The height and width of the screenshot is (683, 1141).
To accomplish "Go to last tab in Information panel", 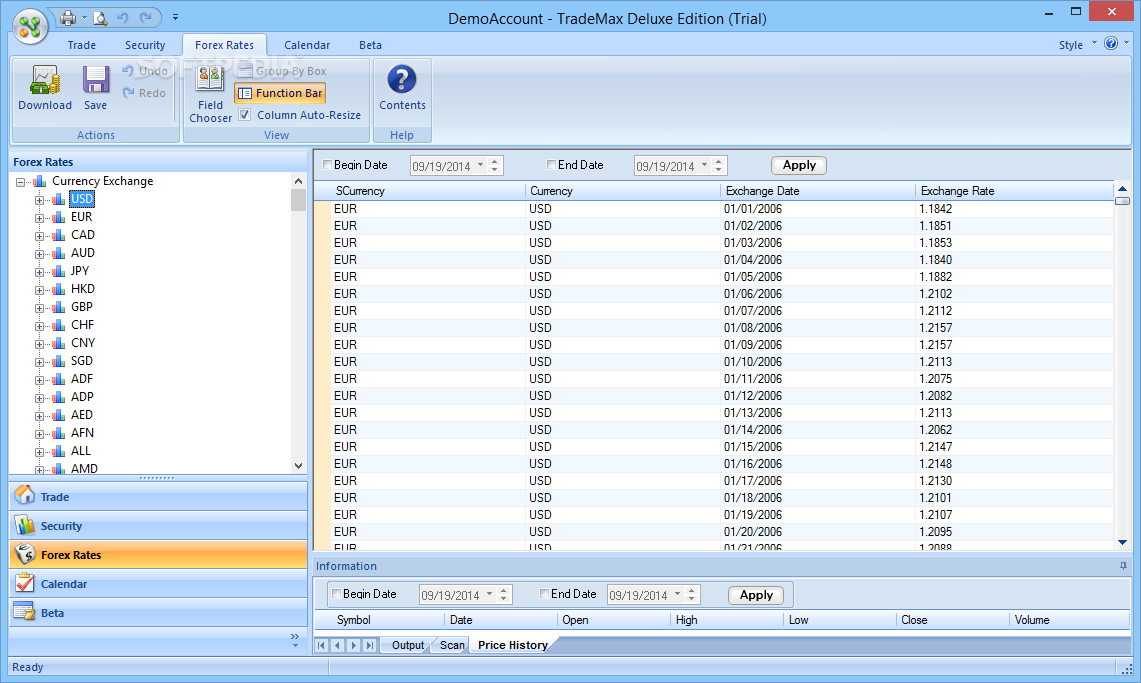I will pyautogui.click(x=370, y=645).
